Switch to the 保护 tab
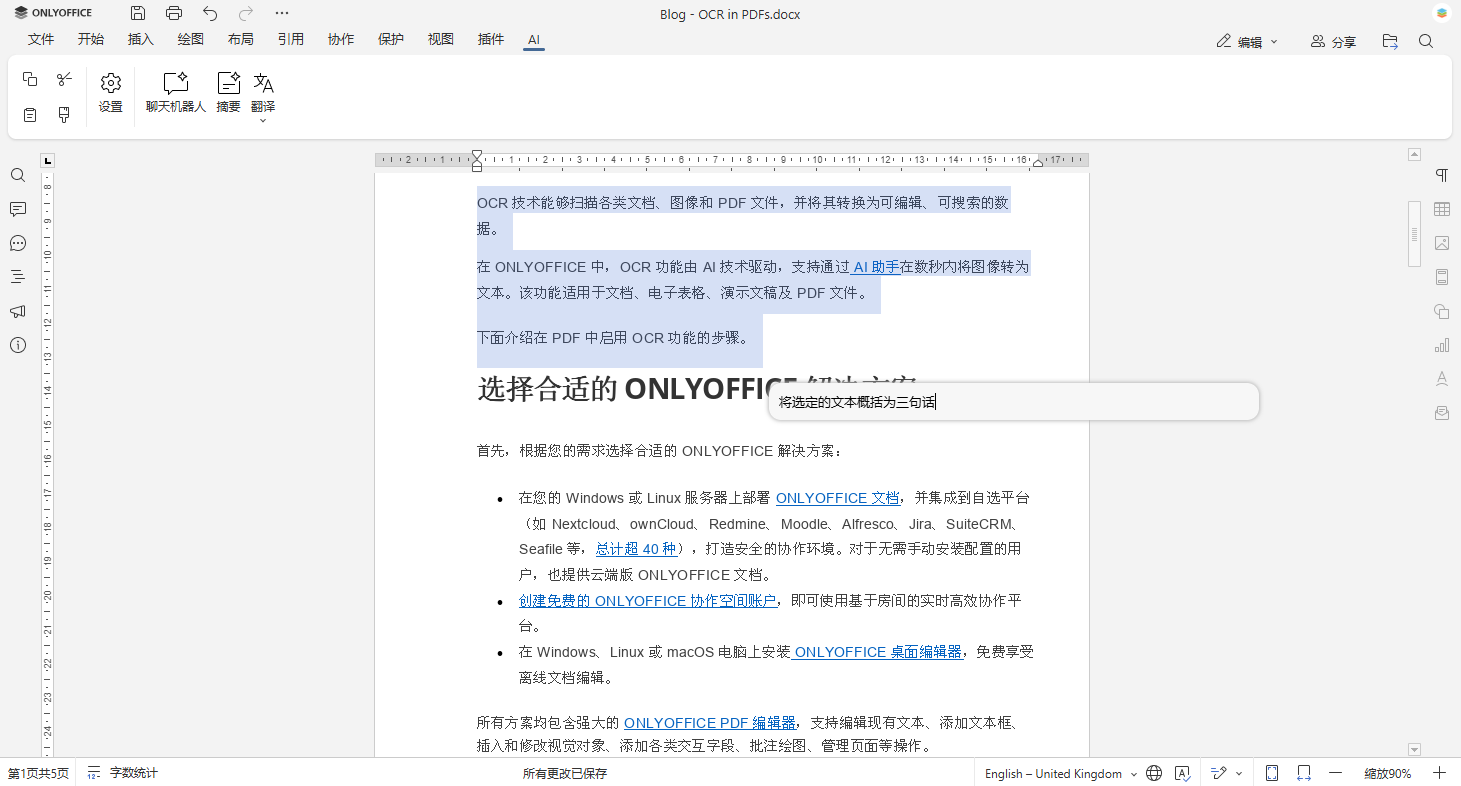The height and width of the screenshot is (786, 1461). (x=391, y=40)
